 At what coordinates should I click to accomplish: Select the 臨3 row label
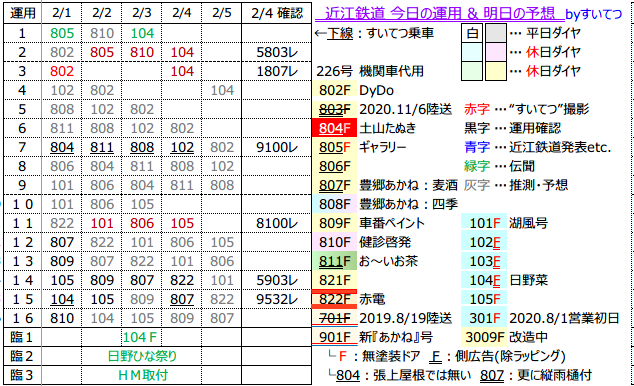(x=23, y=375)
